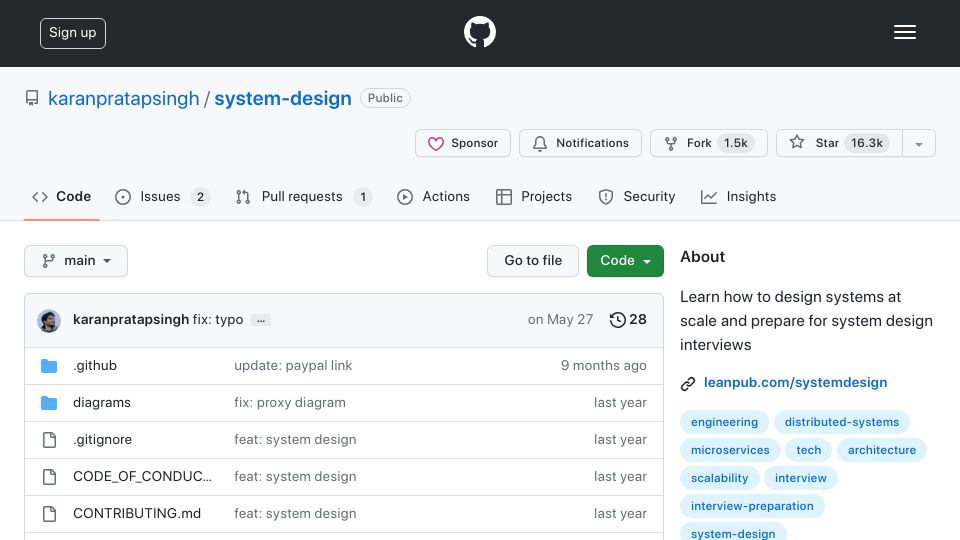Open the diagrams folder
The height and width of the screenshot is (540, 960).
pyautogui.click(x=102, y=403)
